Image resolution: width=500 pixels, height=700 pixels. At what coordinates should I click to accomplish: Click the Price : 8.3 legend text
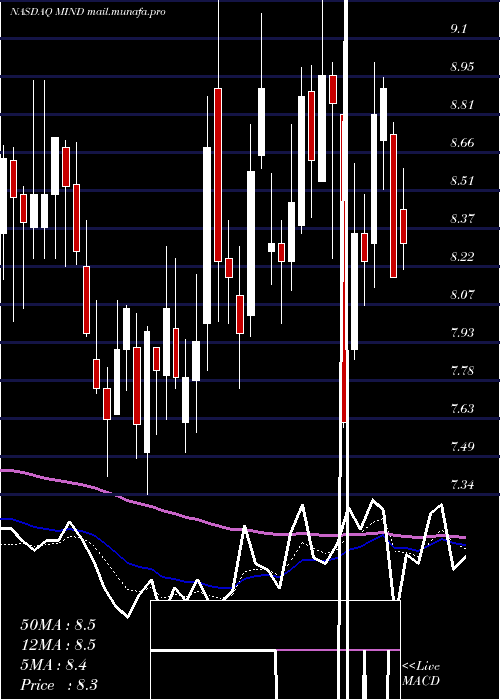[x=59, y=685]
